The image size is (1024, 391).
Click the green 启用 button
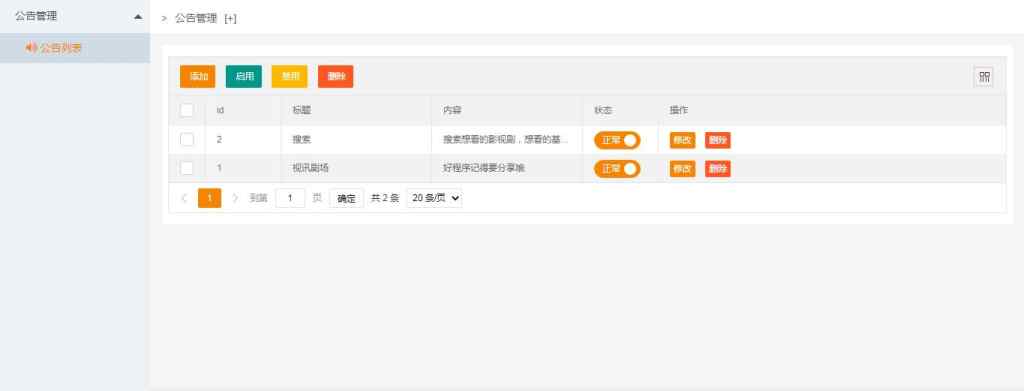coord(244,76)
